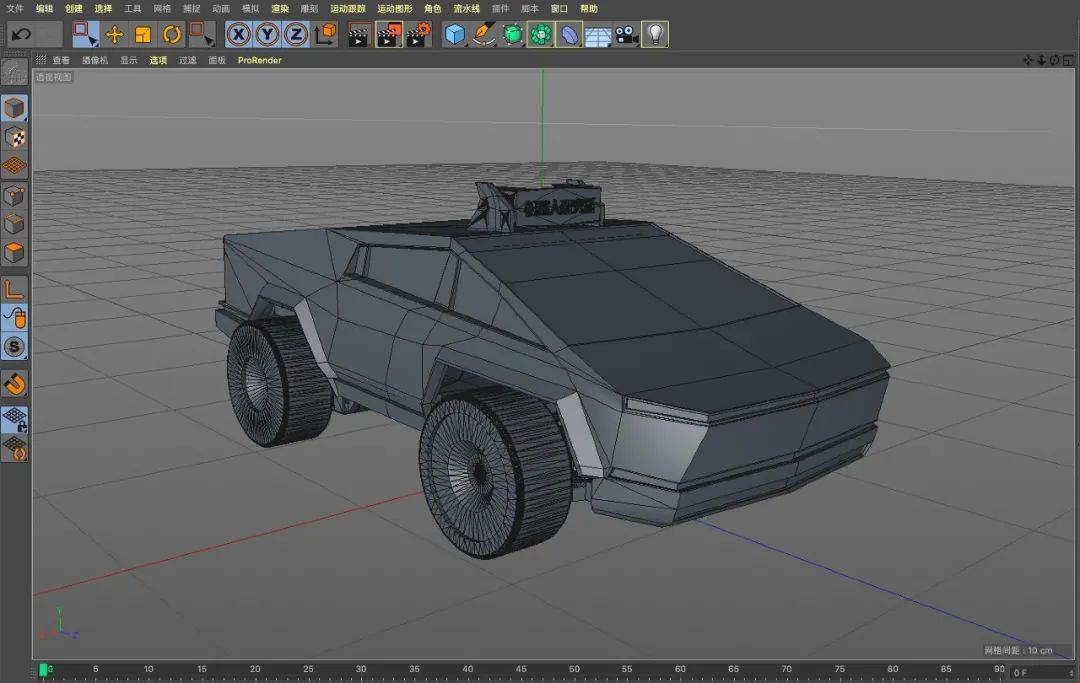1080x683 pixels.
Task: Toggle the X axis lock
Action: coord(238,34)
